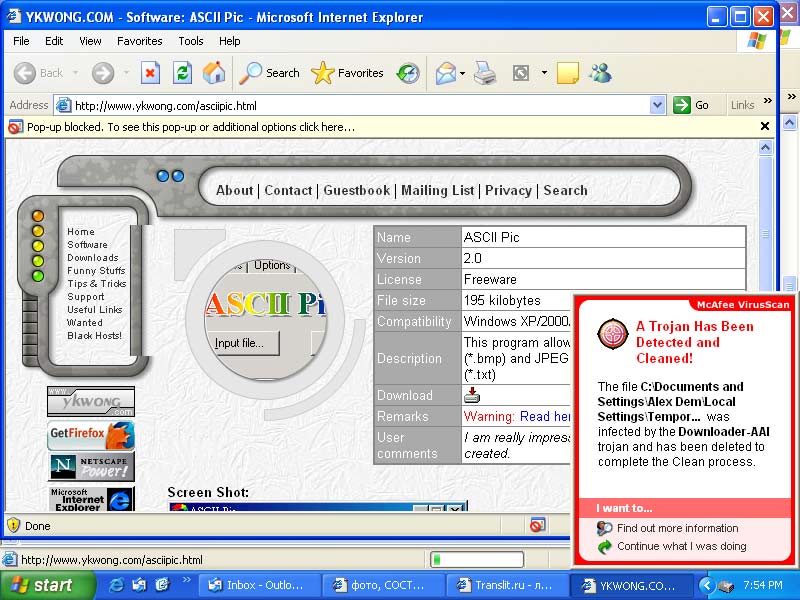Click the page scroll up arrow
This screenshot has height=600, width=800.
pyautogui.click(x=765, y=148)
